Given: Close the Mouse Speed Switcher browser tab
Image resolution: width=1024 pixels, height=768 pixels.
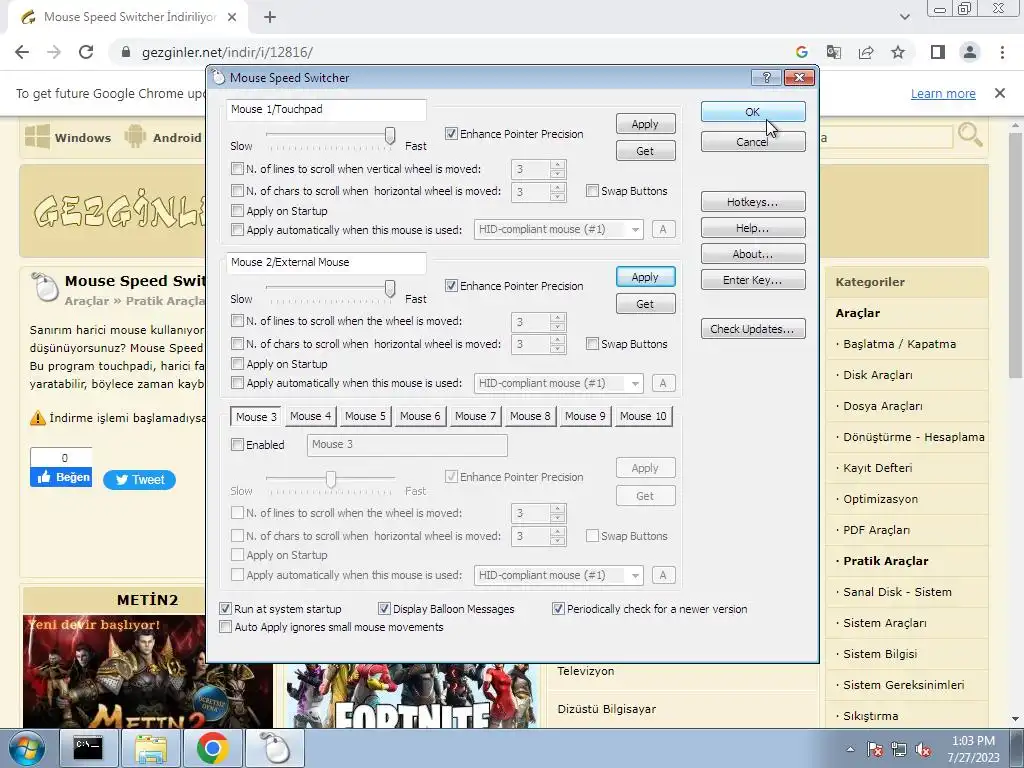Looking at the screenshot, I should click(x=232, y=17).
